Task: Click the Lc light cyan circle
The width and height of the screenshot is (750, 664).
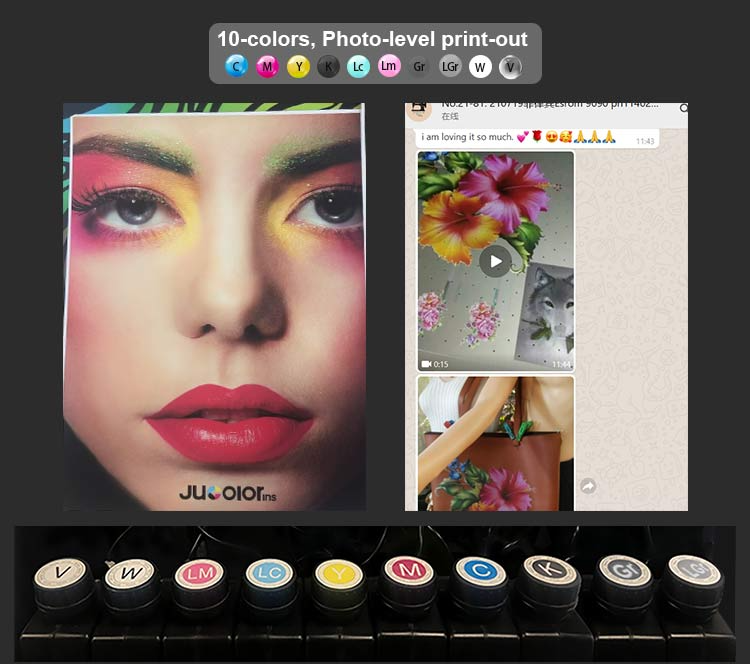Action: point(358,66)
